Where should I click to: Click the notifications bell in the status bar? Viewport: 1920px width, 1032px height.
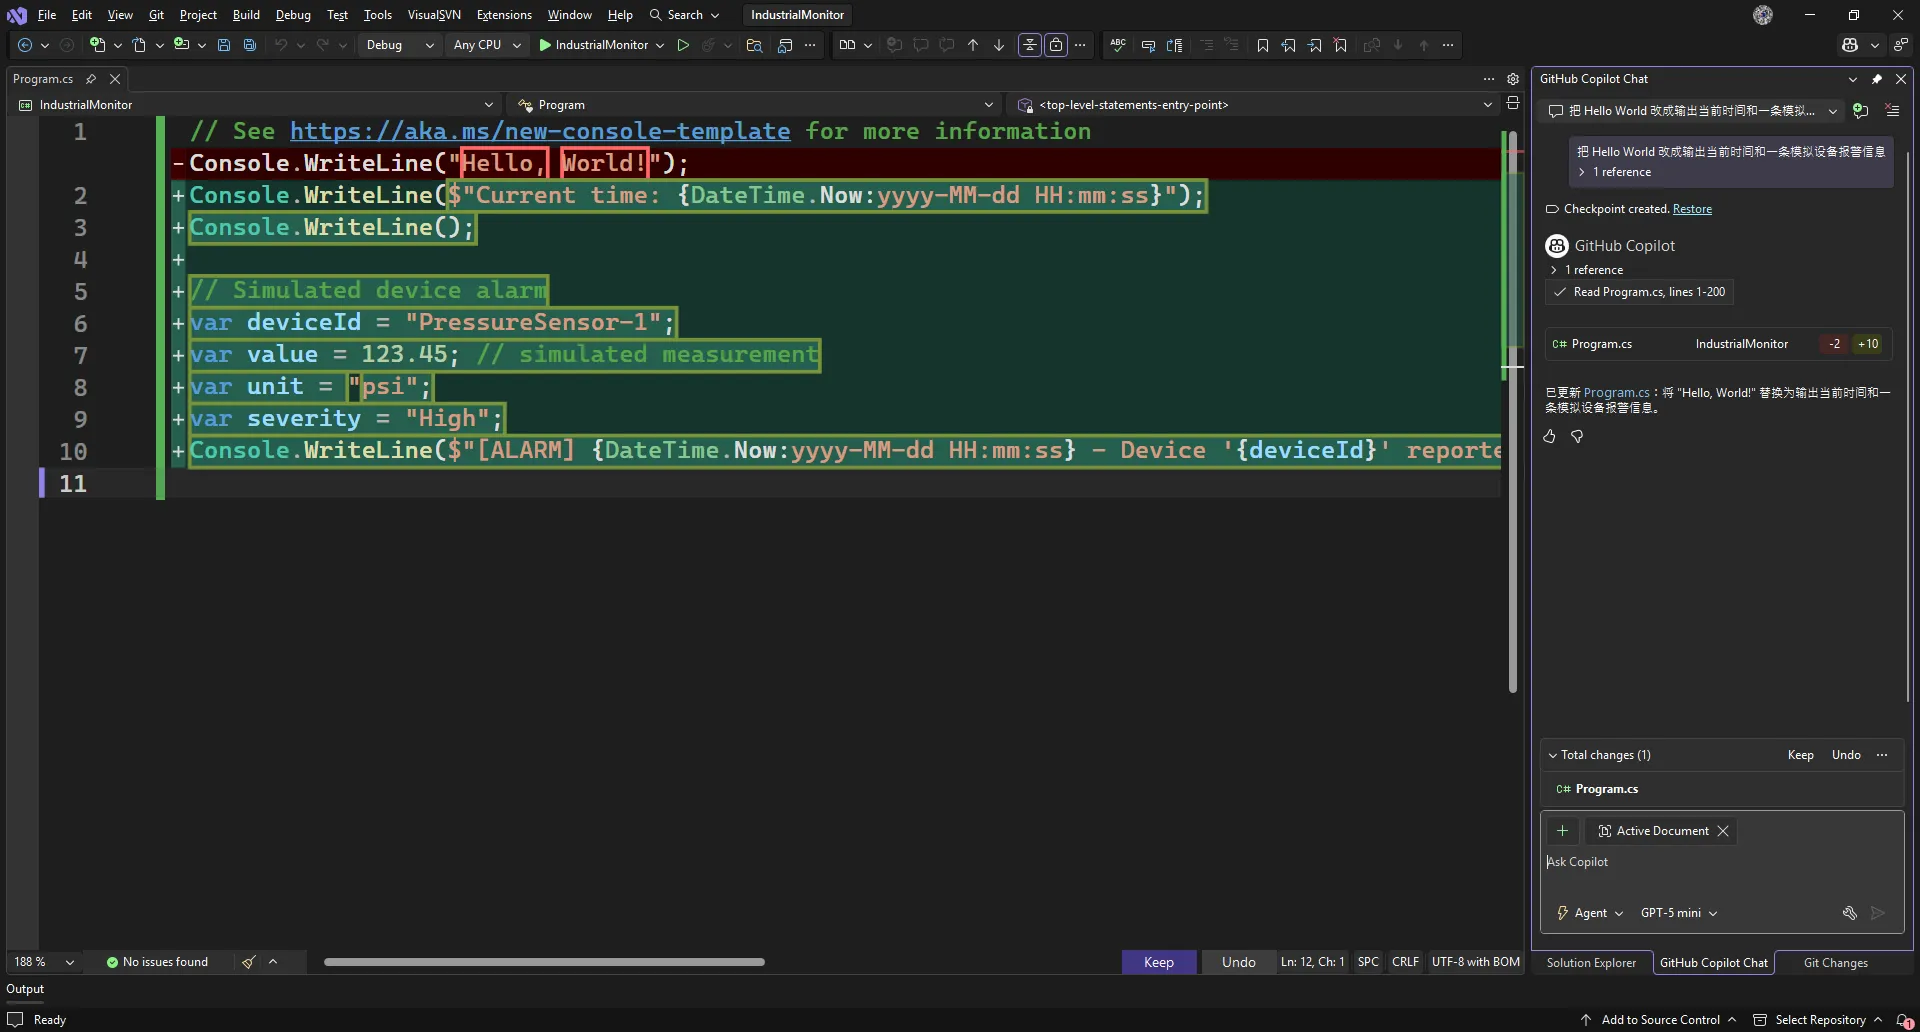[x=1903, y=1021]
